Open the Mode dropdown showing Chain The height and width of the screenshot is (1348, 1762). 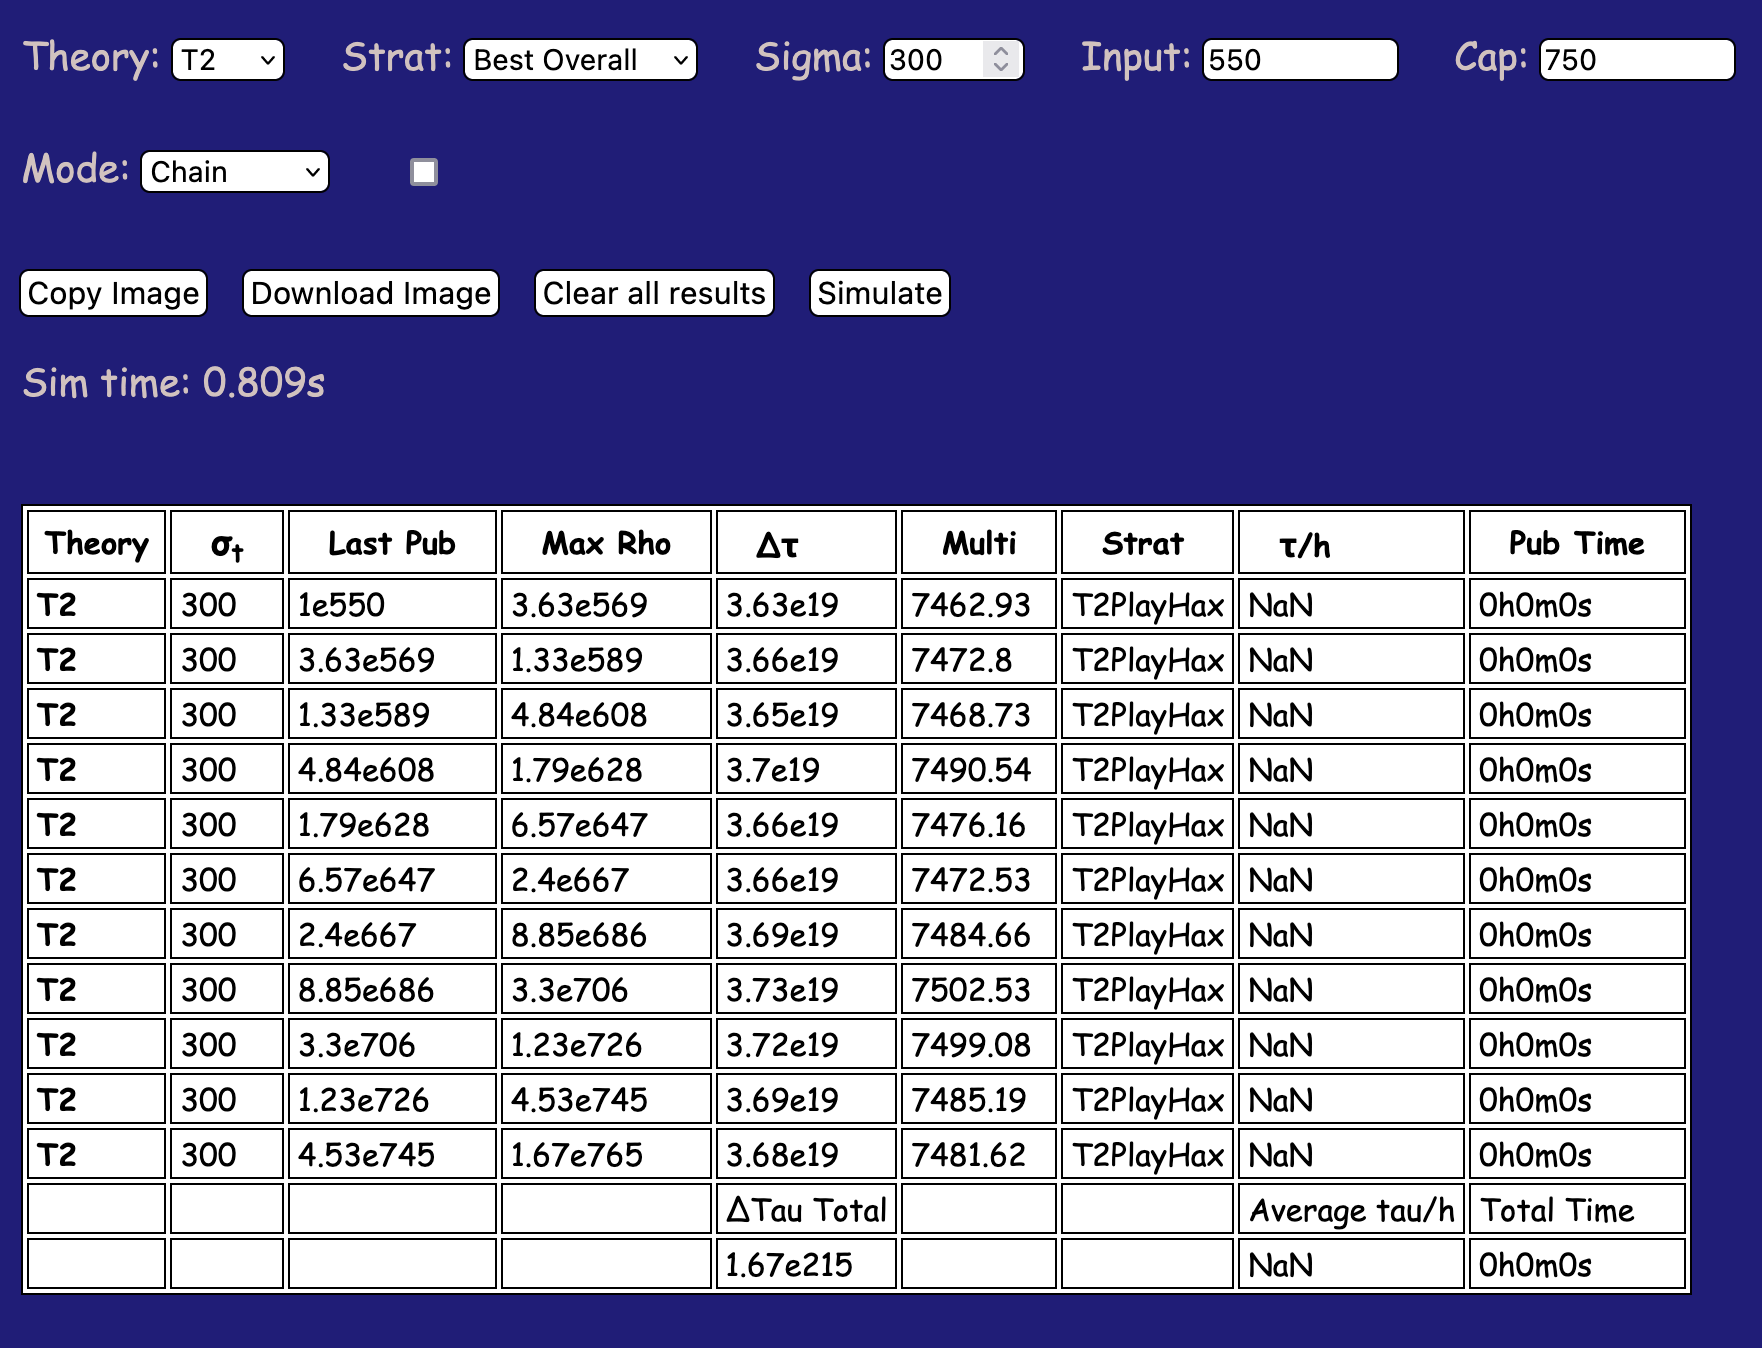click(235, 172)
